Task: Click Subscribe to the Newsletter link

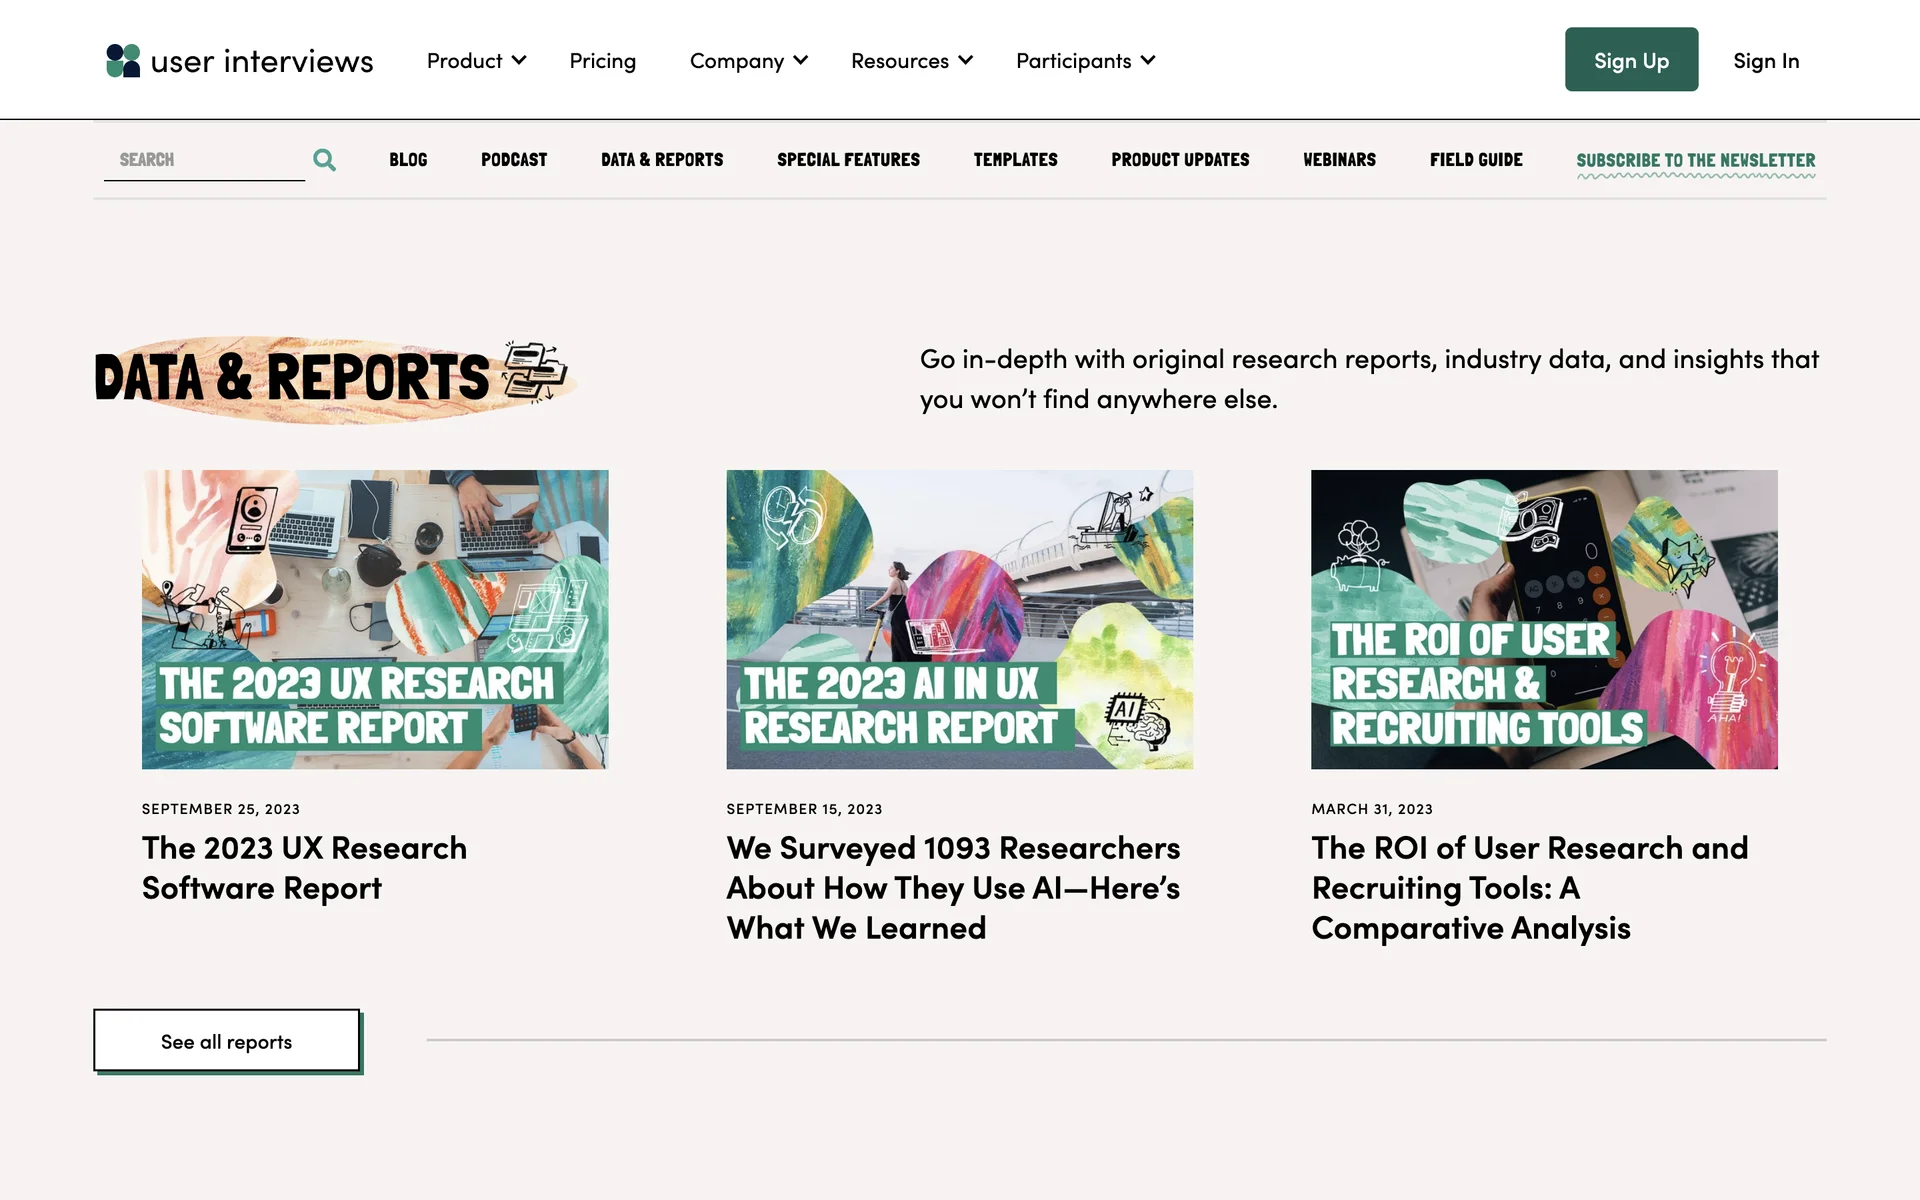Action: 1695,160
